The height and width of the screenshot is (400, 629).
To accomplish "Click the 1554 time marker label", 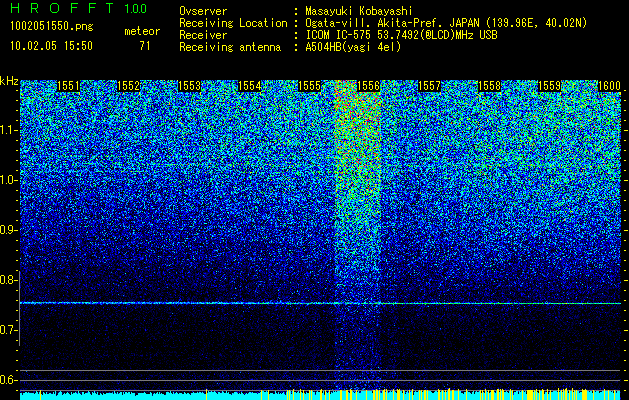I will (x=250, y=86).
